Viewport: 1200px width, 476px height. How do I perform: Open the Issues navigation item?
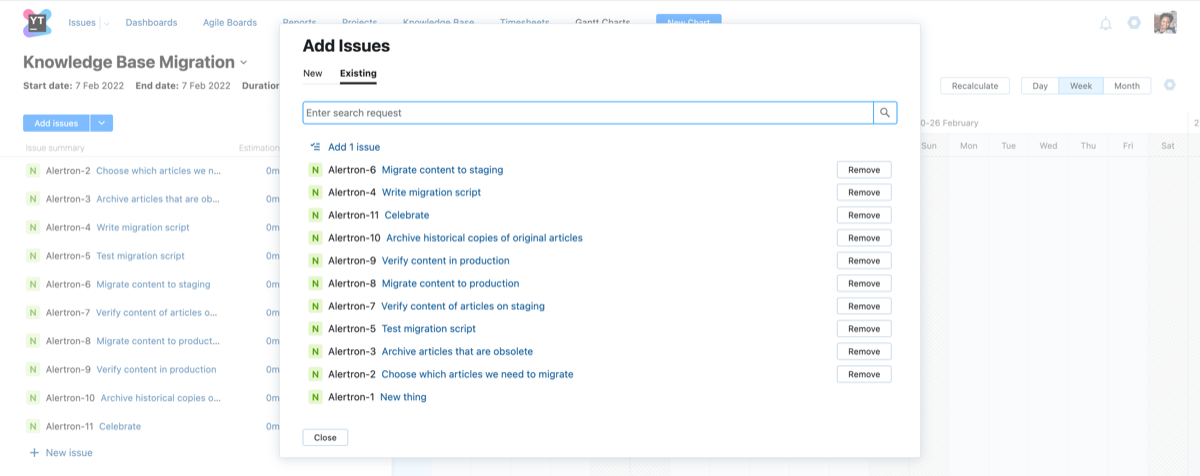click(82, 22)
